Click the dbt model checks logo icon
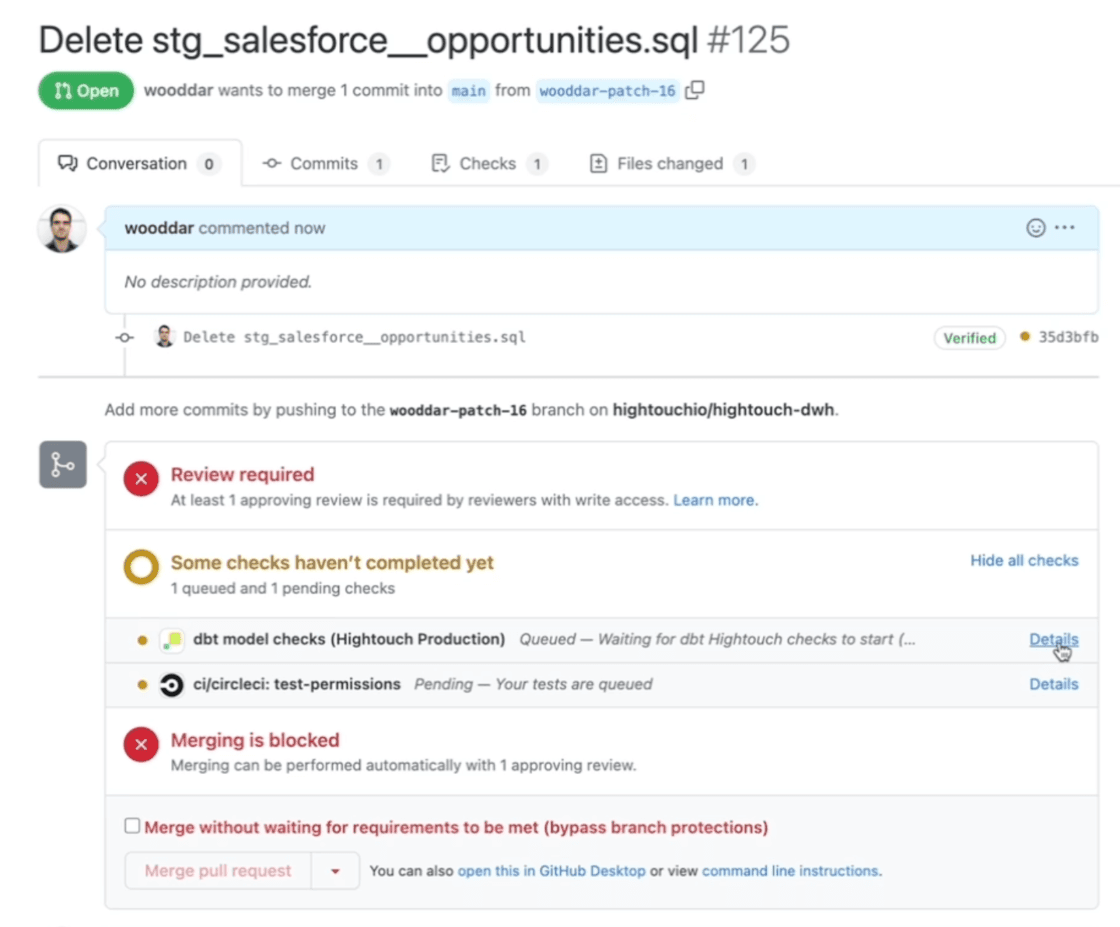The image size is (1120, 927). pyautogui.click(x=172, y=640)
